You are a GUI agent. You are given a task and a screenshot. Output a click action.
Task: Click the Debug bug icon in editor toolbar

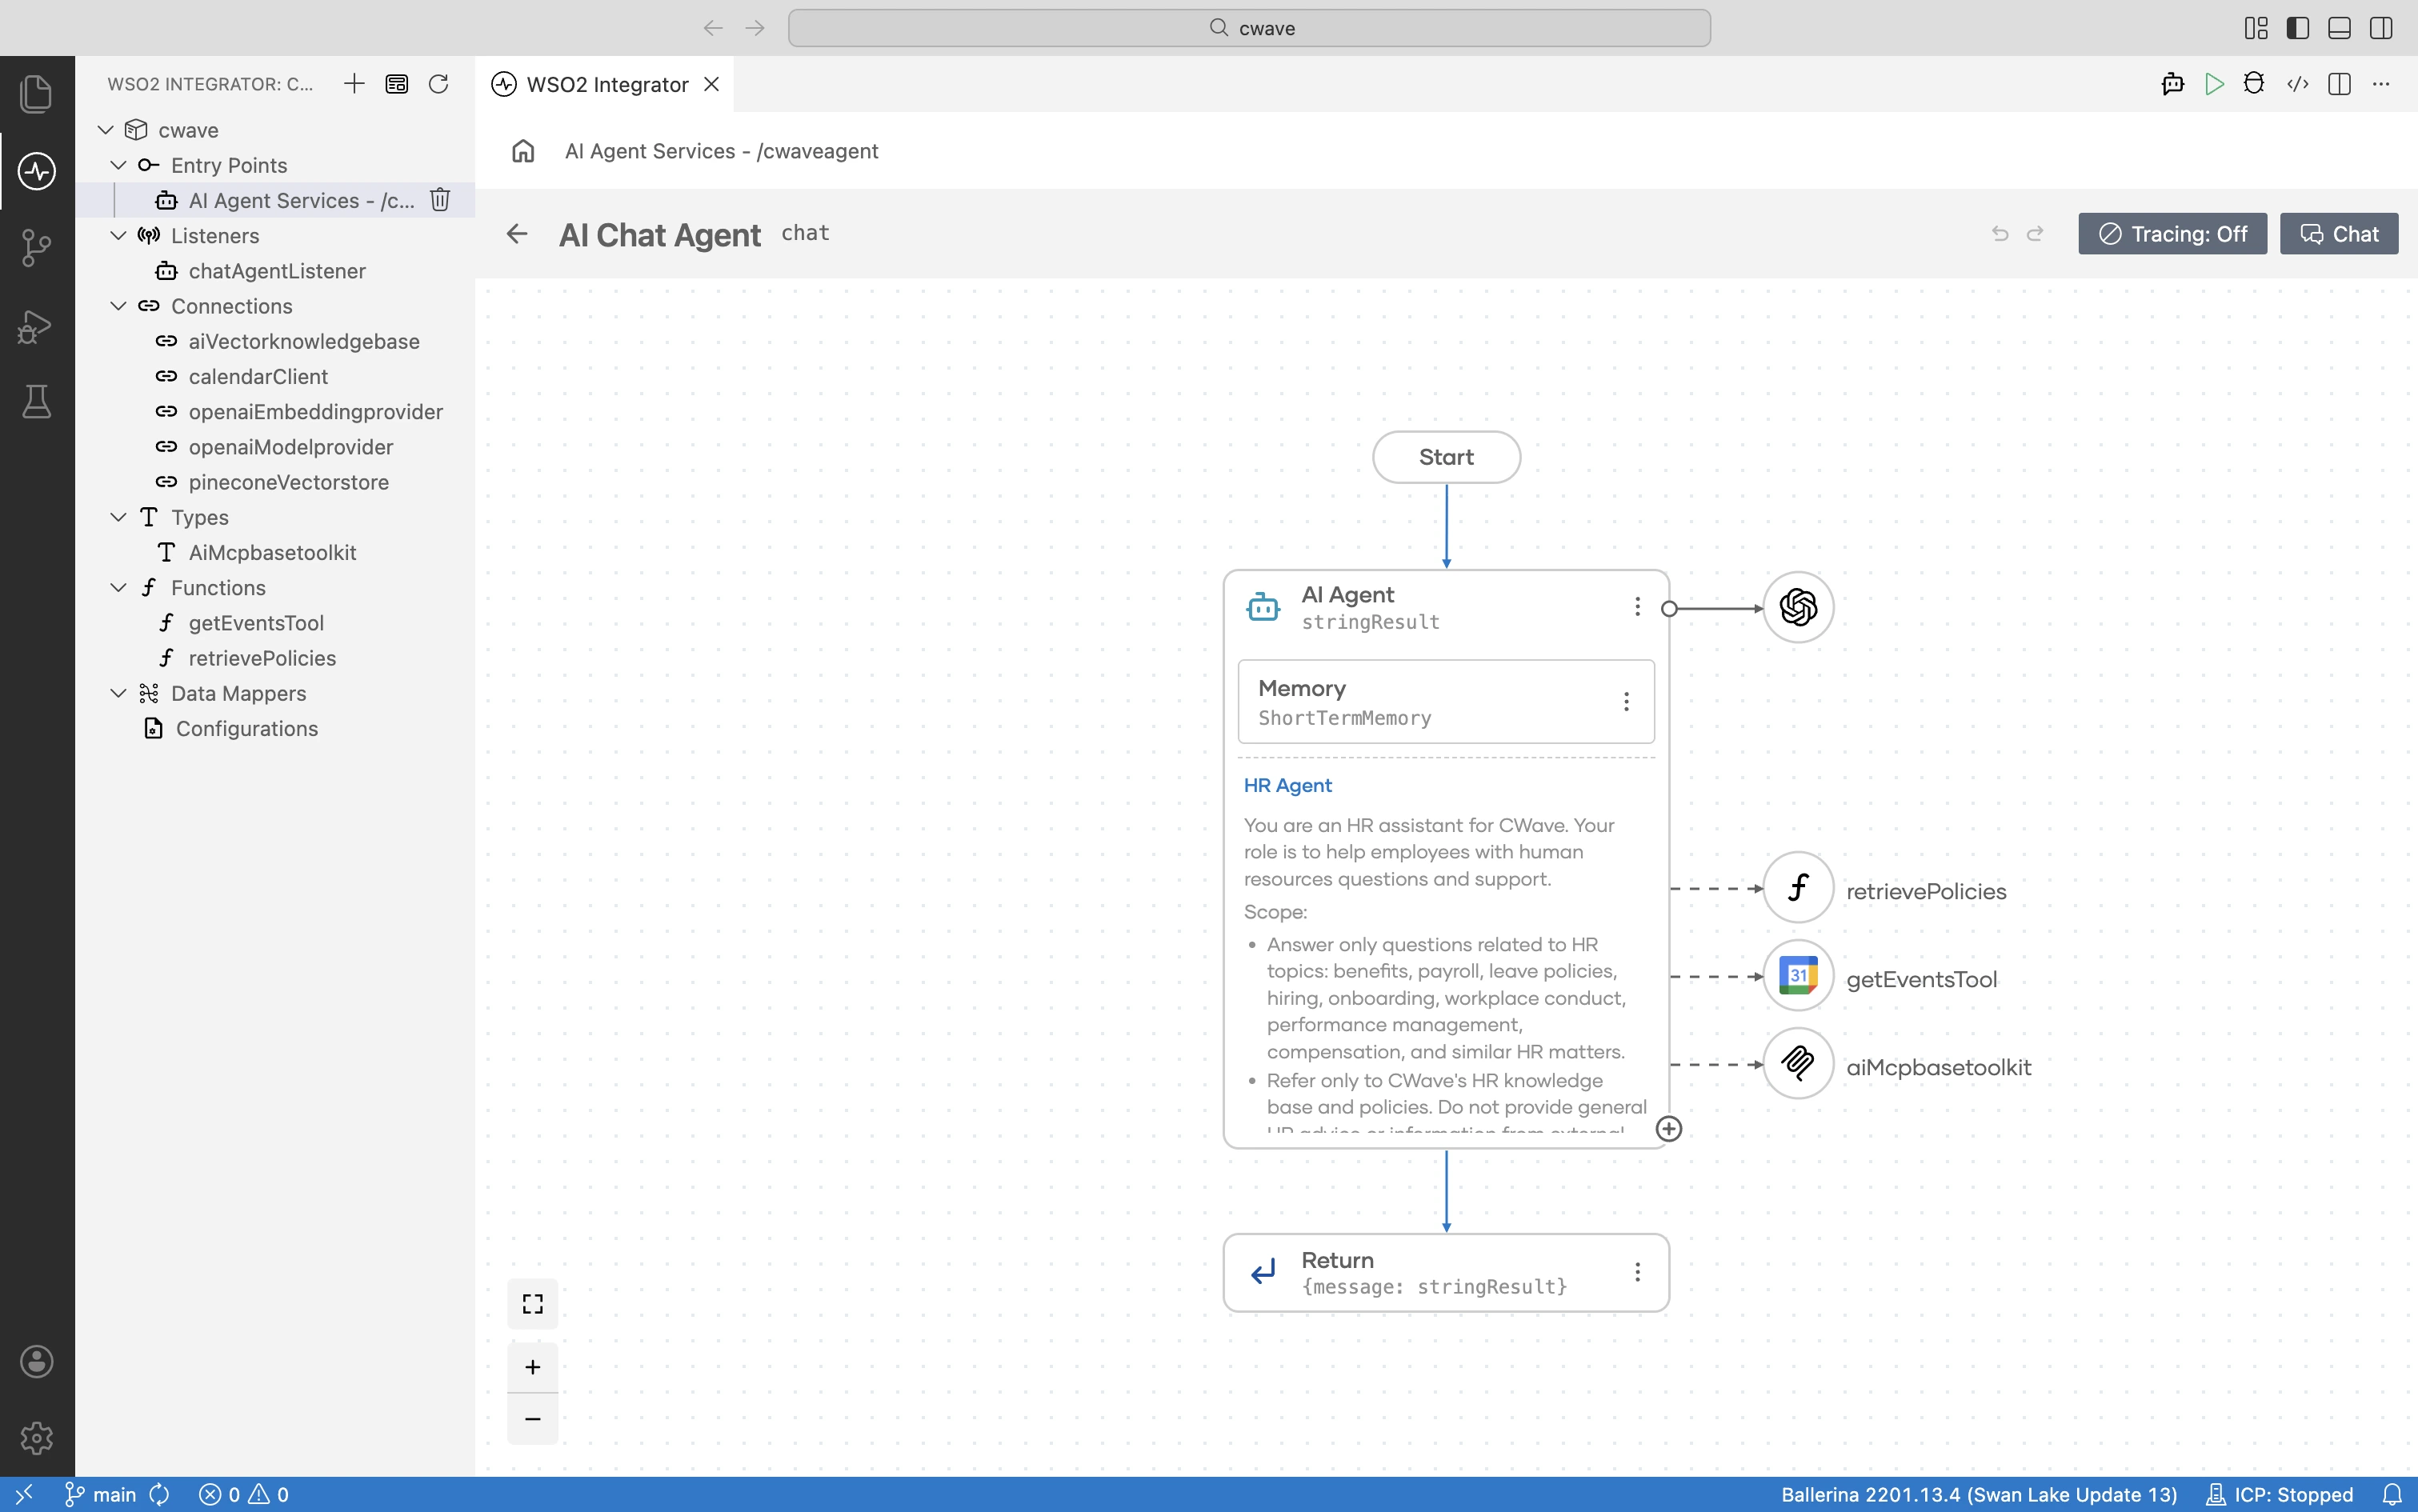2254,84
